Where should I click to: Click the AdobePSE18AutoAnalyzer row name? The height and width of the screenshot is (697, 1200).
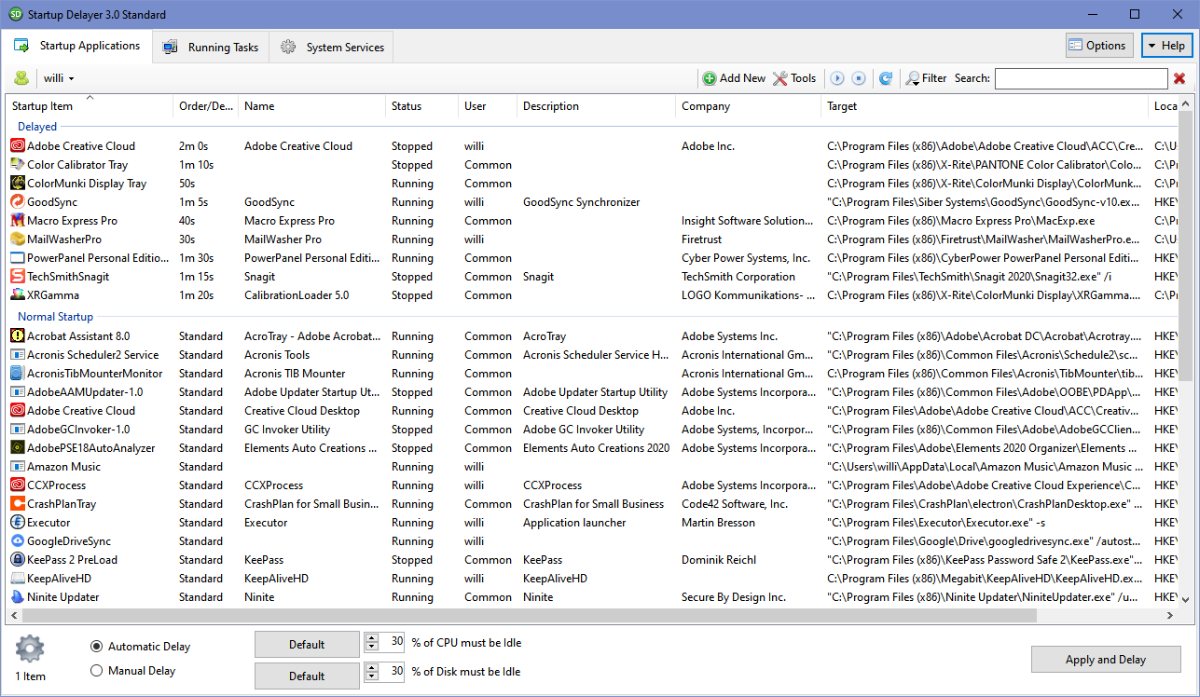point(91,448)
